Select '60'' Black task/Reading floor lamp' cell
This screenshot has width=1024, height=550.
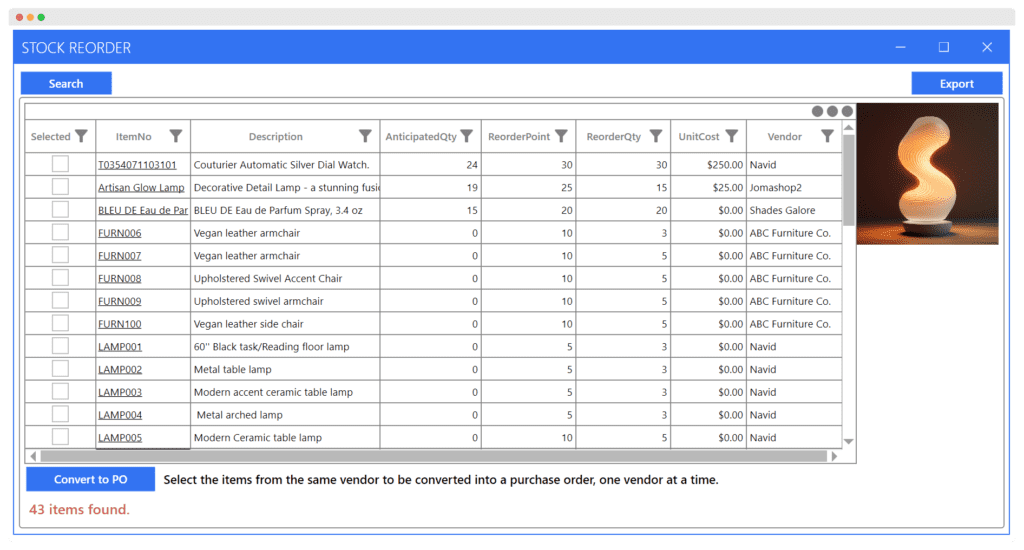click(x=285, y=347)
